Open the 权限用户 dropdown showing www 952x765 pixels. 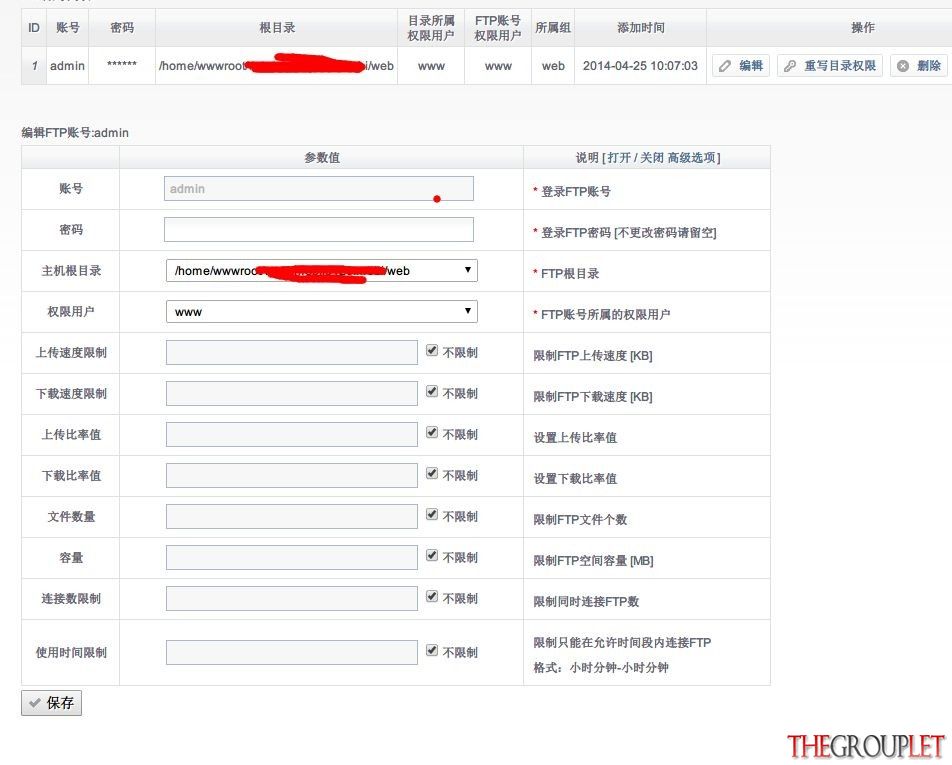(322, 311)
